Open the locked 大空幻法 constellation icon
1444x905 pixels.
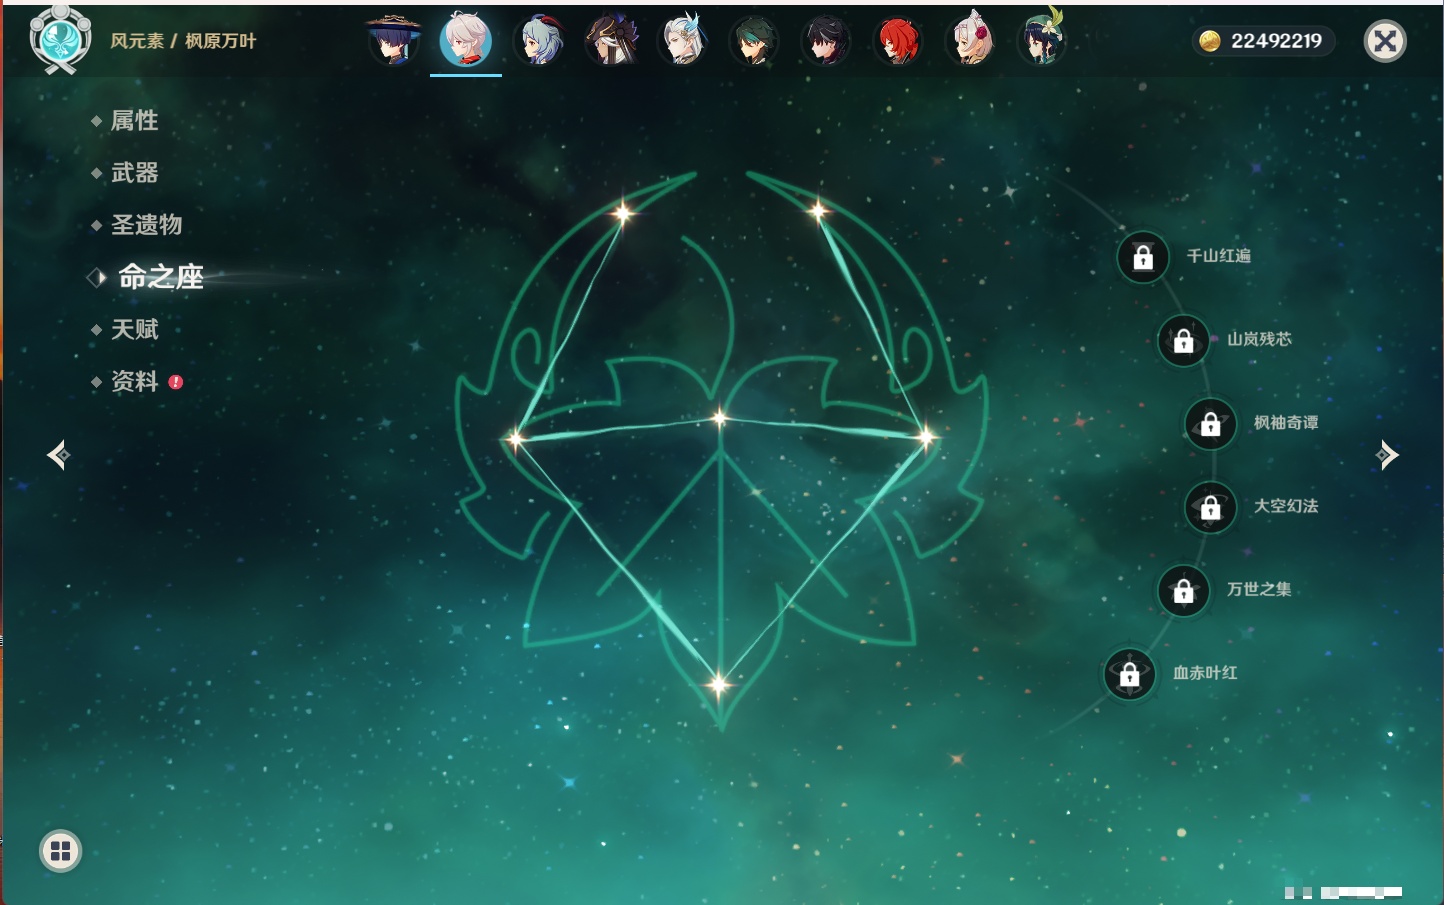[x=1211, y=507]
